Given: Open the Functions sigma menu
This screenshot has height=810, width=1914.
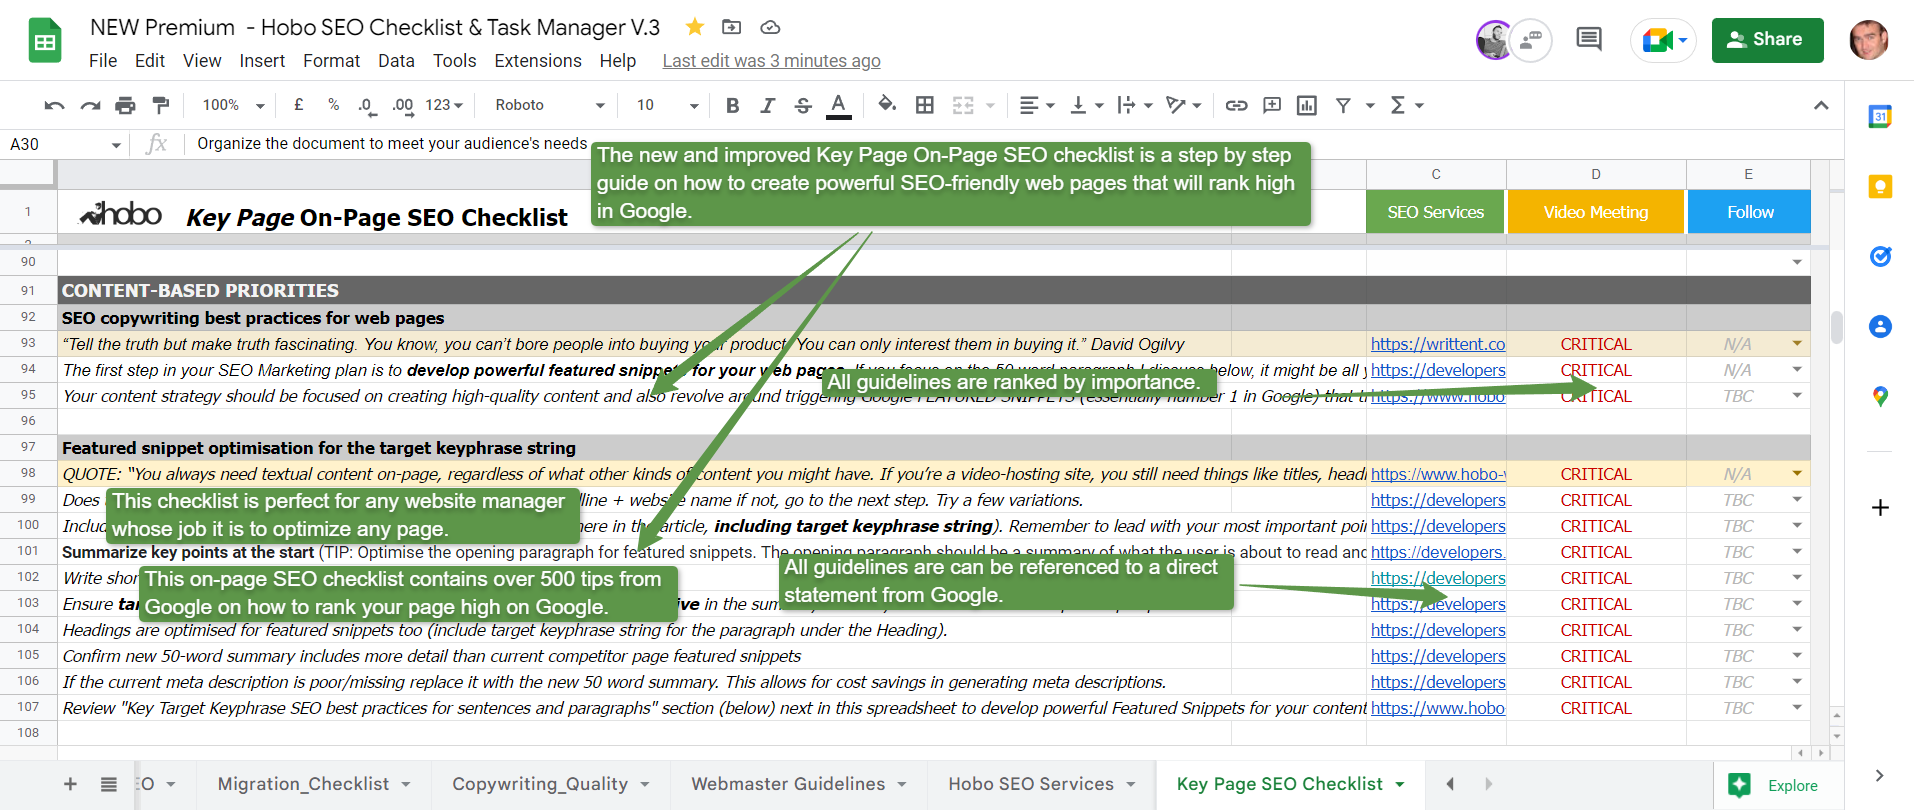Looking at the screenshot, I should pyautogui.click(x=1406, y=105).
